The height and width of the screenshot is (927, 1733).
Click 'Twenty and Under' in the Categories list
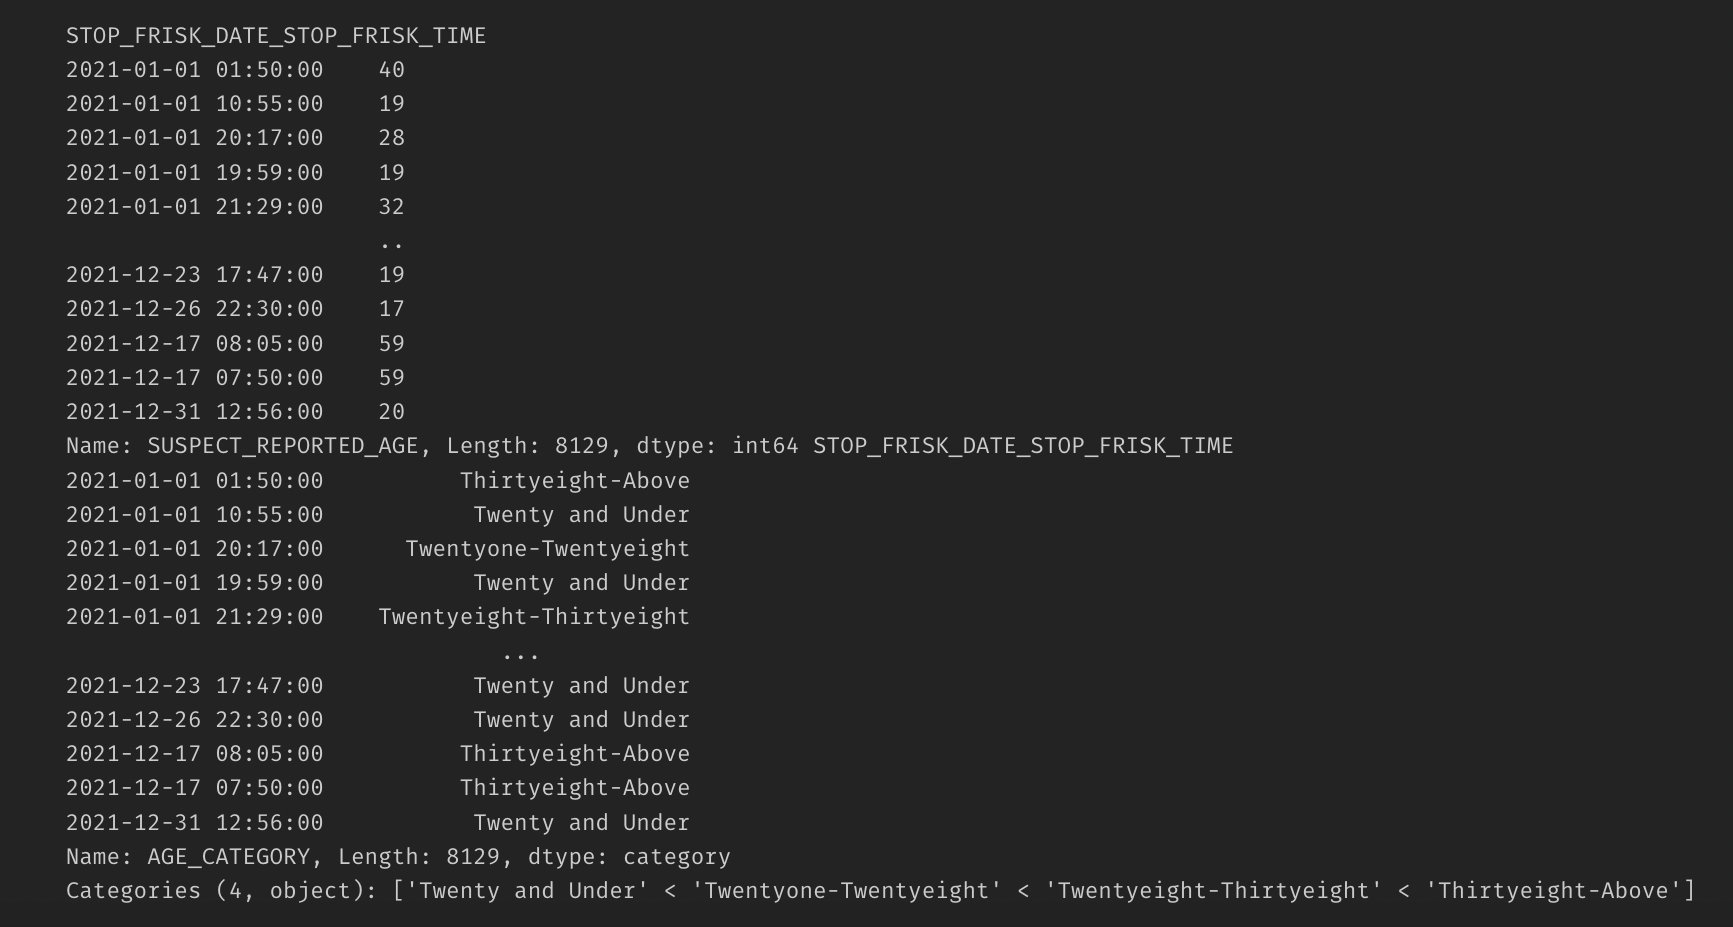[527, 891]
